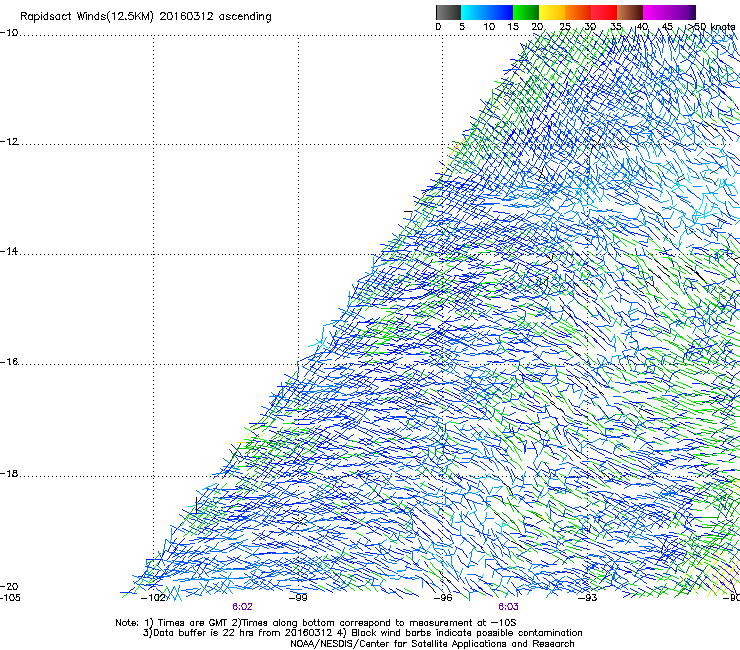The height and width of the screenshot is (650, 740).
Task: Click the 'Data buffer is 22 hrs' note line
Action: 362,633
